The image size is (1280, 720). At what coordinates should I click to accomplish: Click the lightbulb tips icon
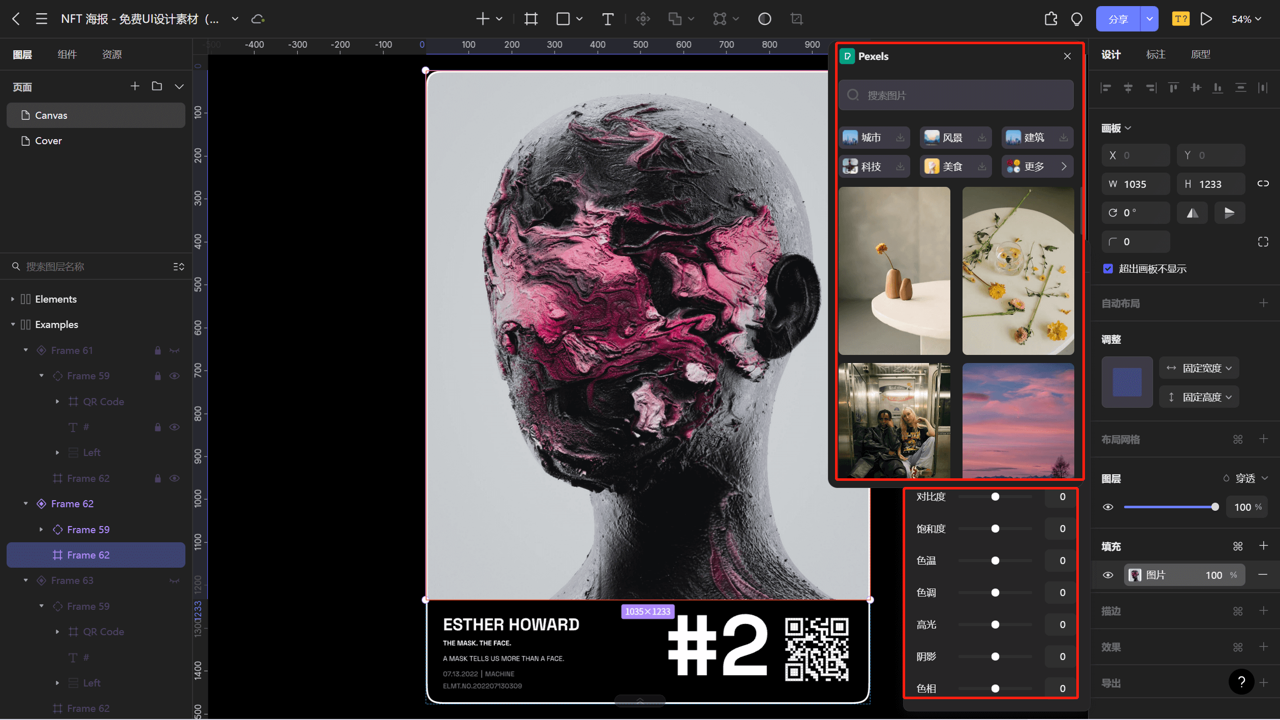pos(1077,19)
